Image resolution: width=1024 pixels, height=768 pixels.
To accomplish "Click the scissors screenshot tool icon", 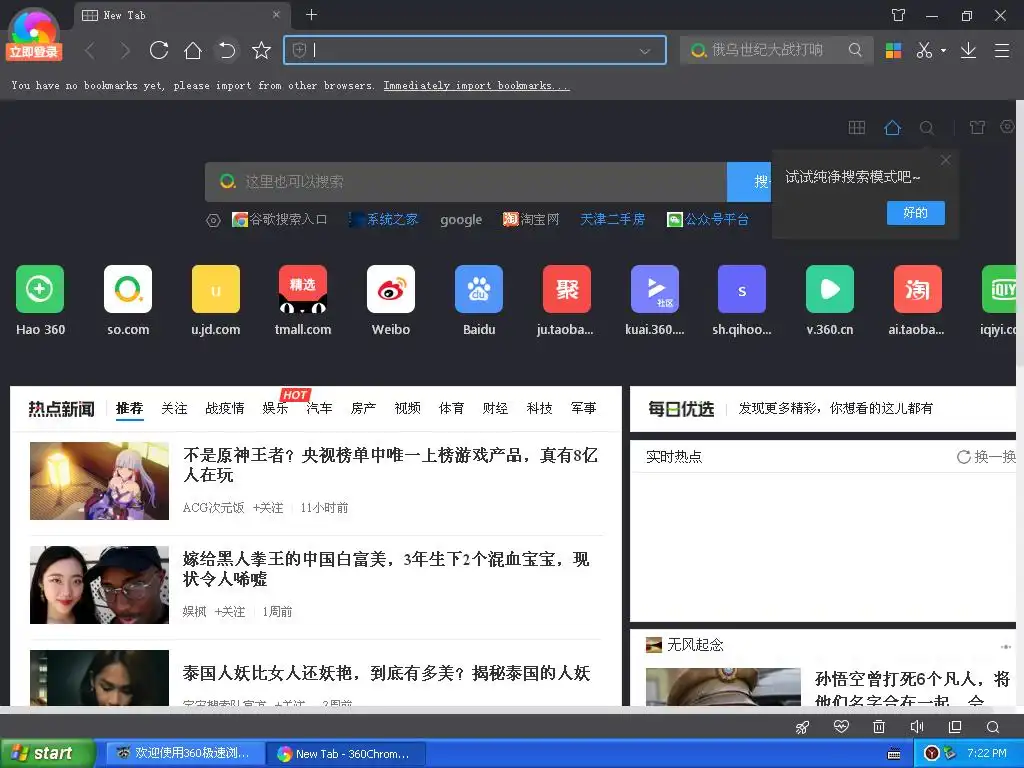I will [924, 50].
